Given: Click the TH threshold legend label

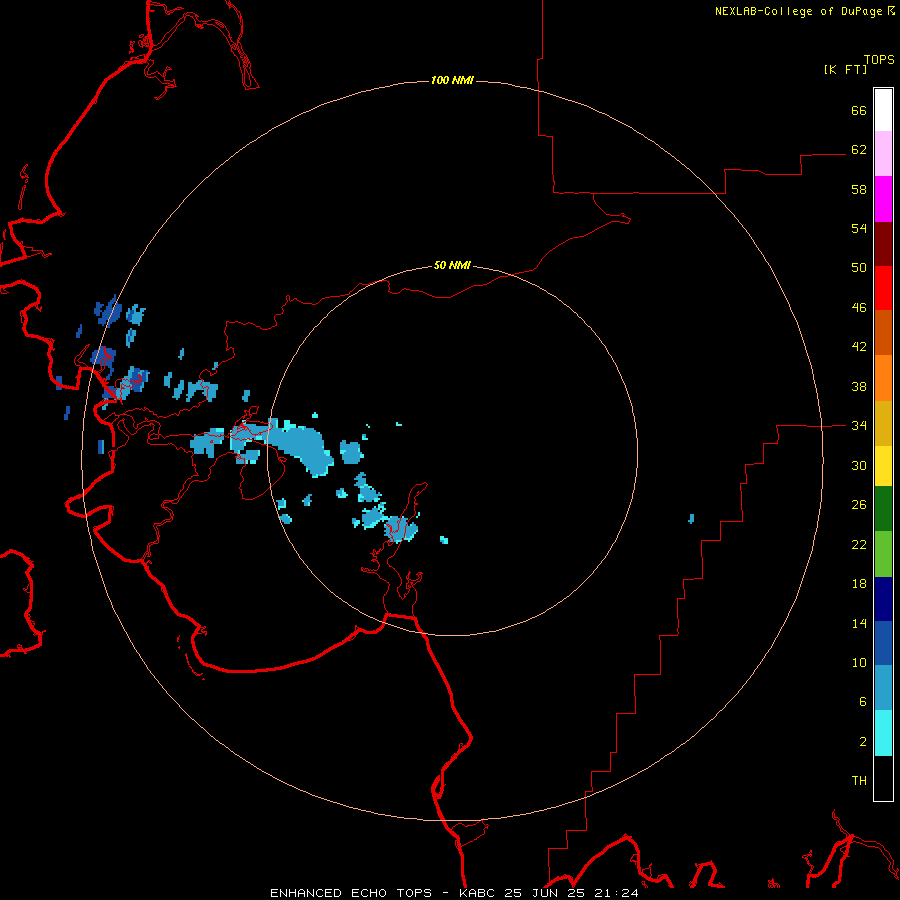Looking at the screenshot, I should [x=859, y=781].
